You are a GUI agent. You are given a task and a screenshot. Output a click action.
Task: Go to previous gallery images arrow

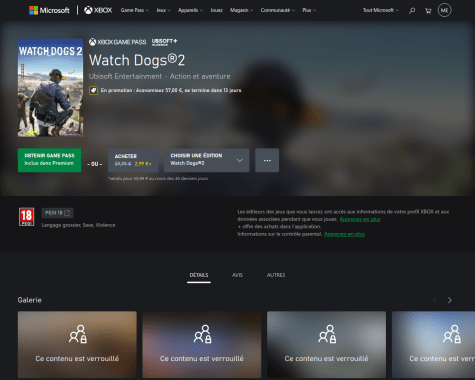tap(435, 300)
